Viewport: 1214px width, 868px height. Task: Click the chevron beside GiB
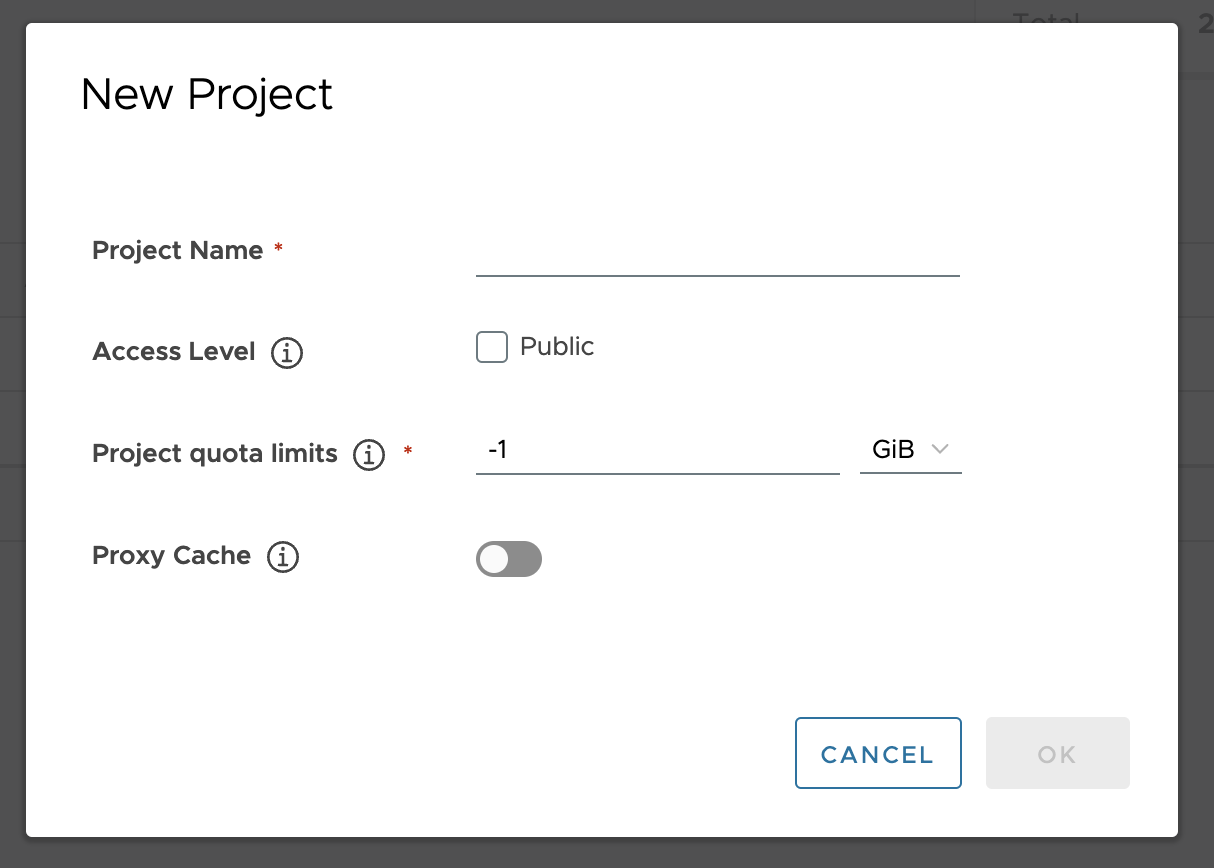coord(939,449)
